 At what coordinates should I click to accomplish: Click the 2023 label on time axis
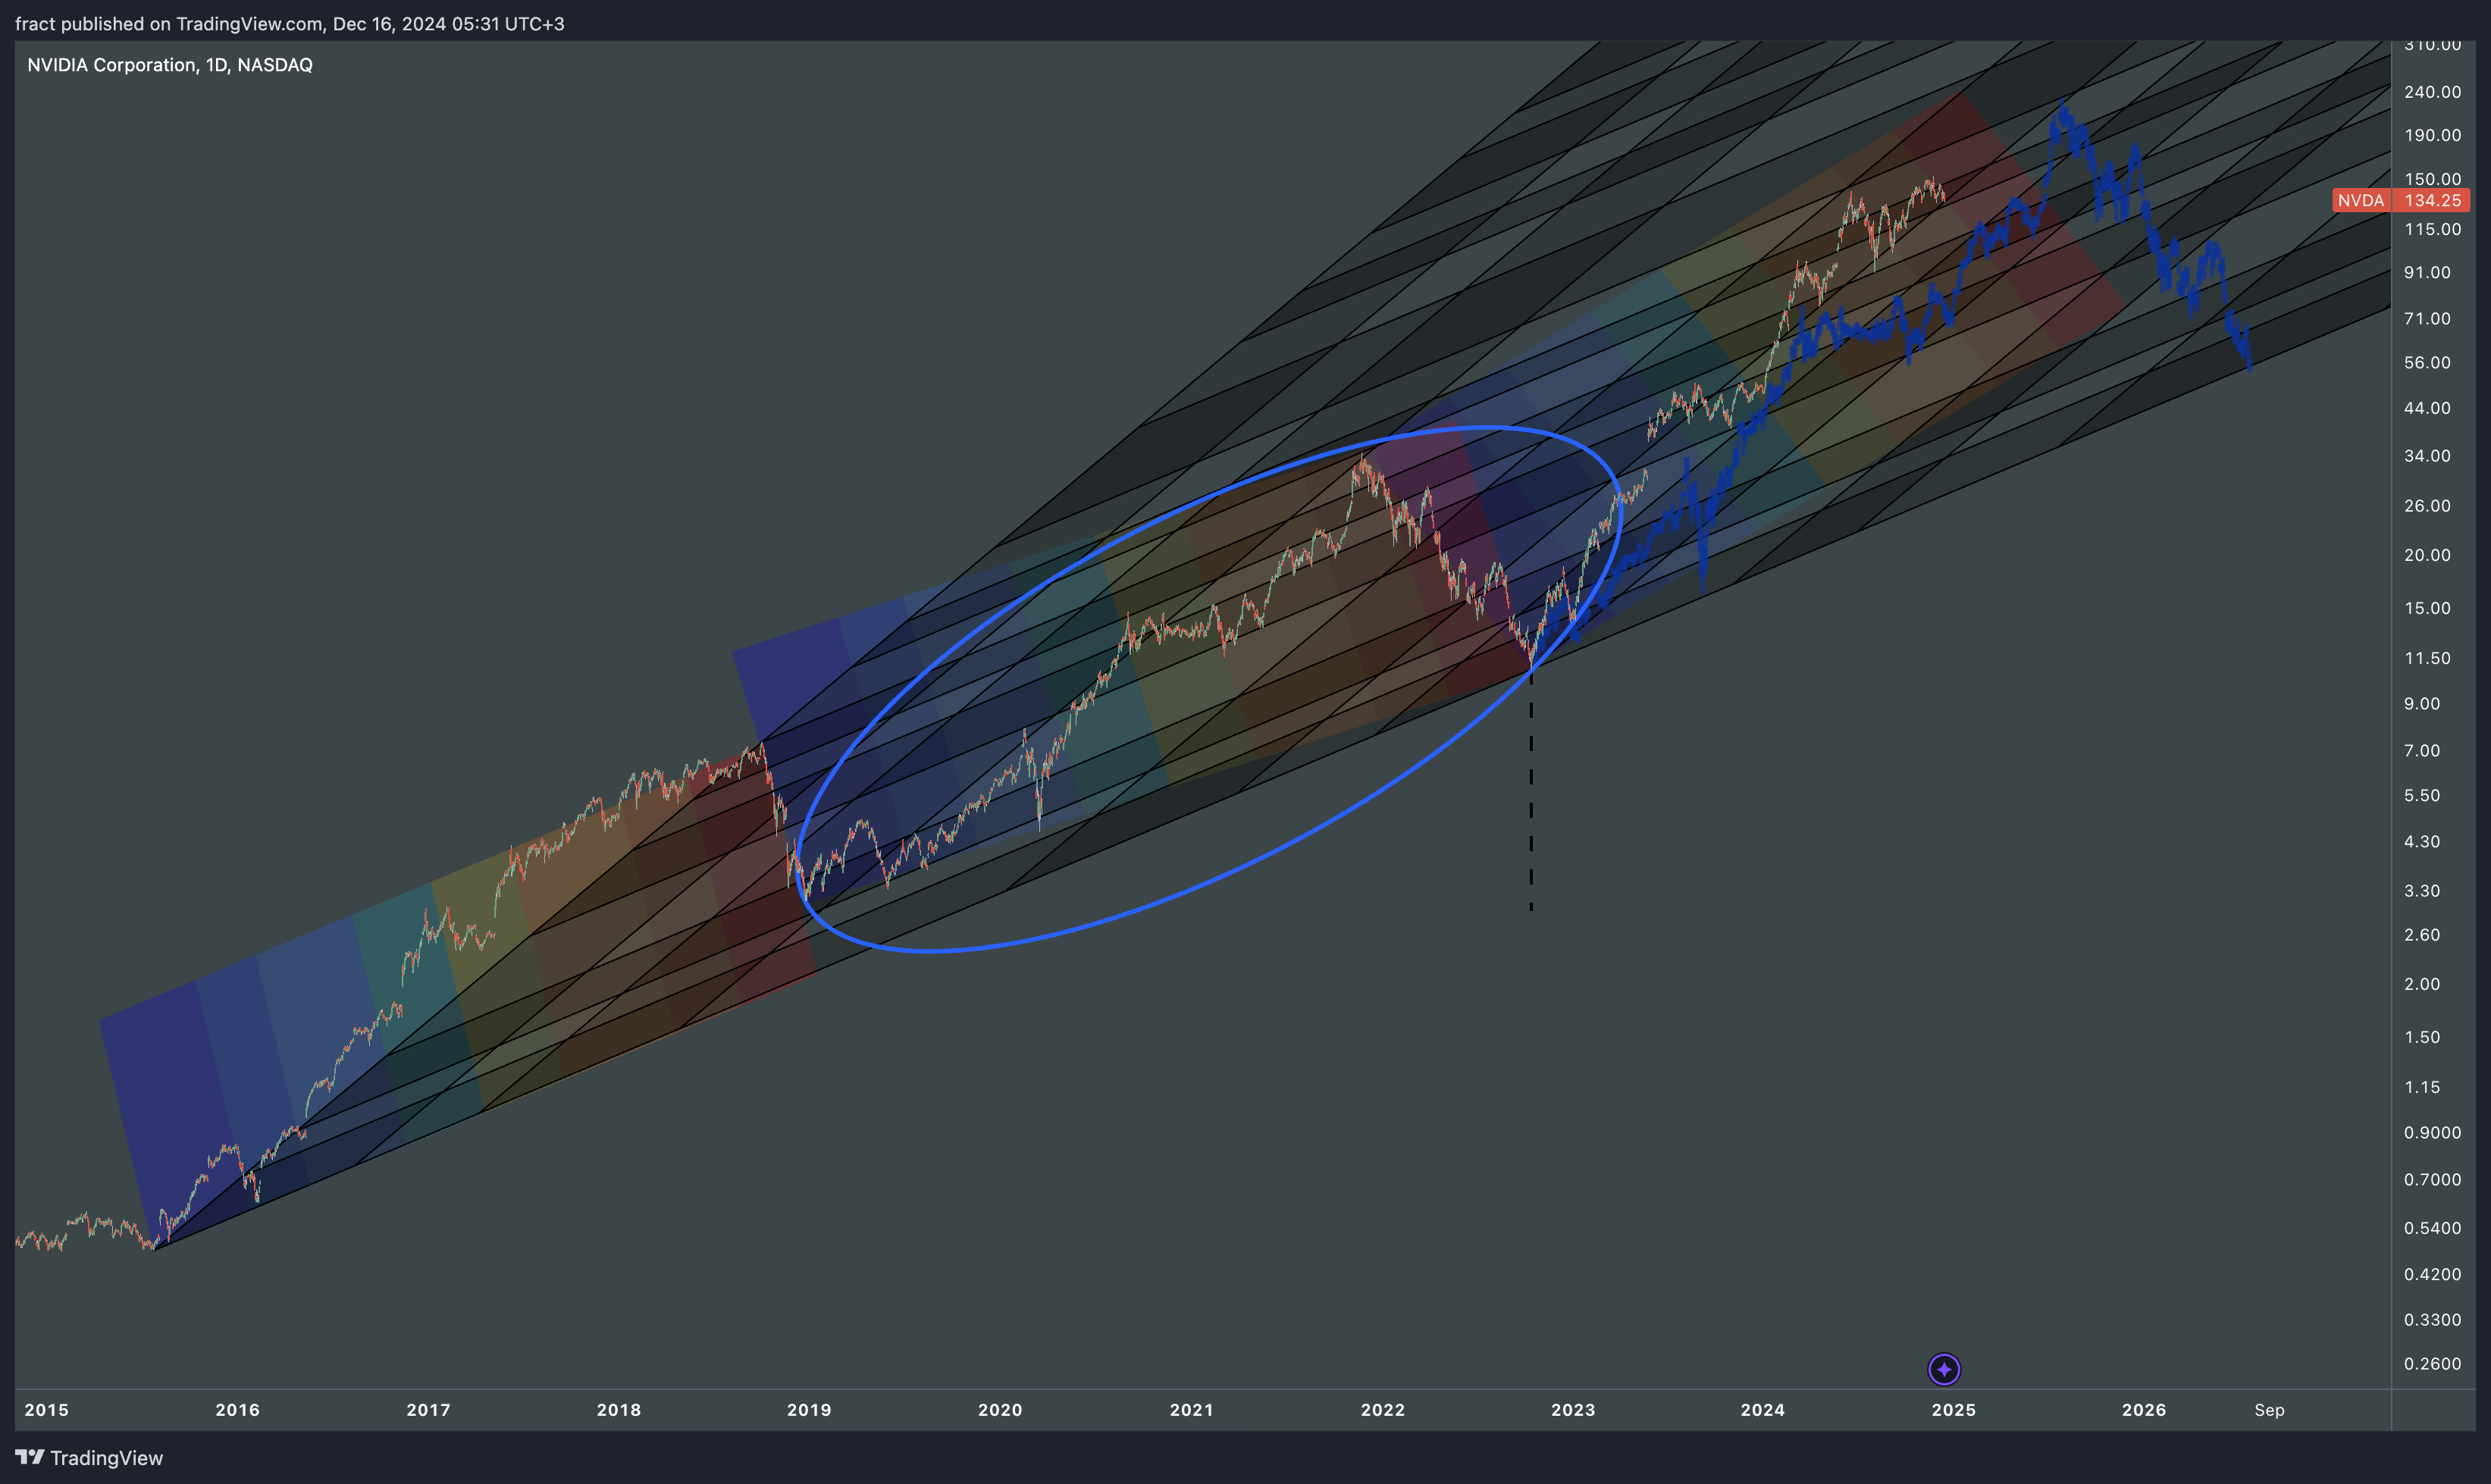[x=1573, y=1410]
